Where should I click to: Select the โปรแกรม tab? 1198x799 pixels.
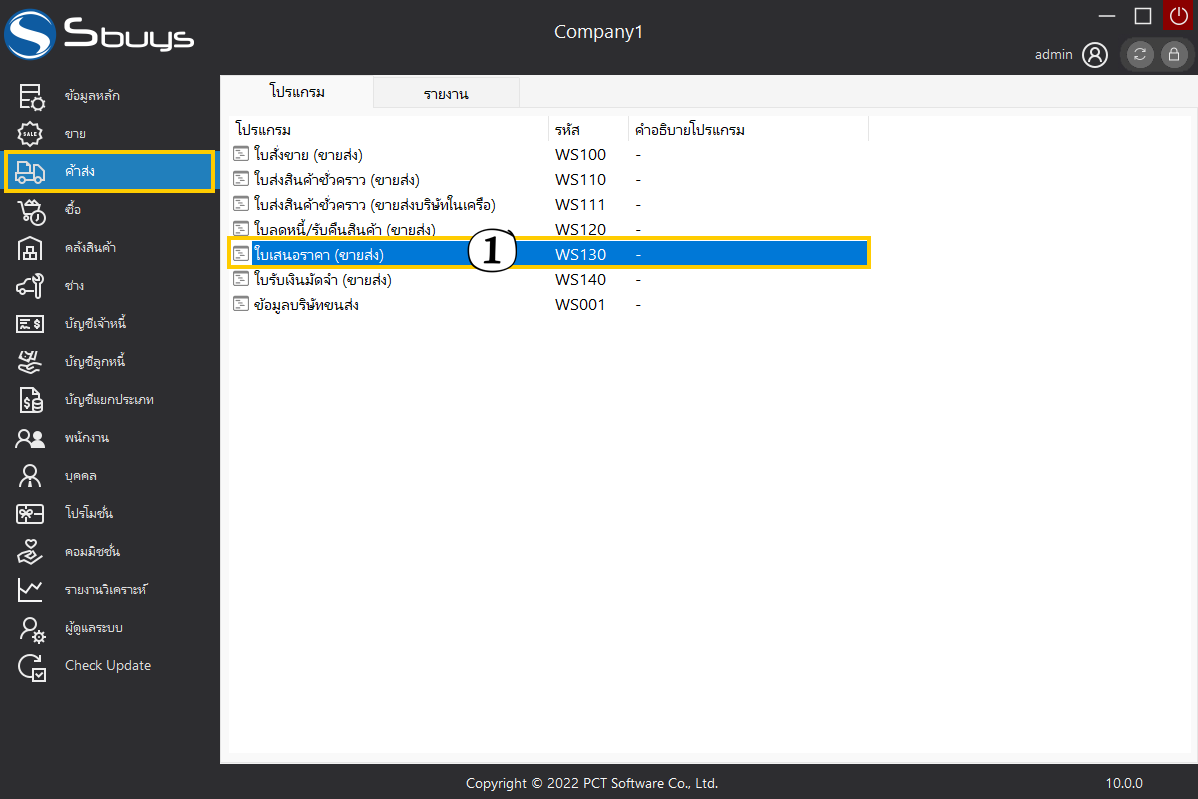(297, 92)
